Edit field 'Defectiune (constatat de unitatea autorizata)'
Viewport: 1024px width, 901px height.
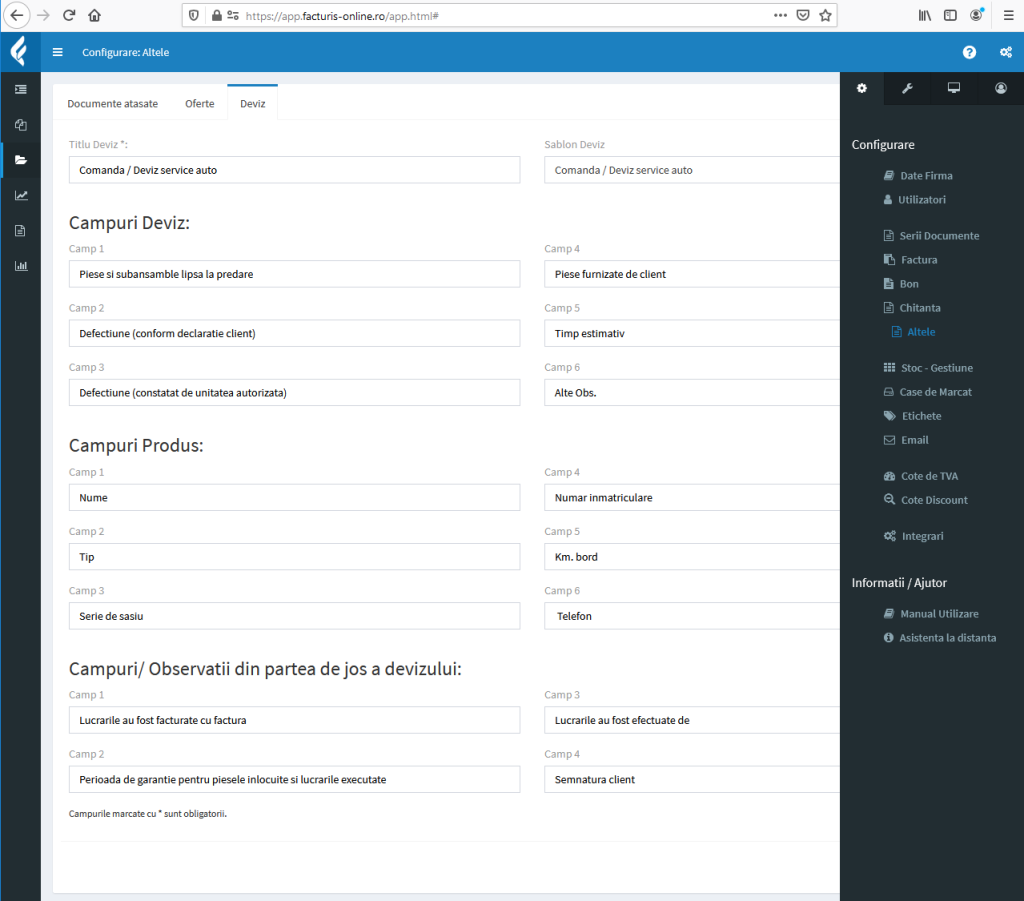tap(295, 393)
